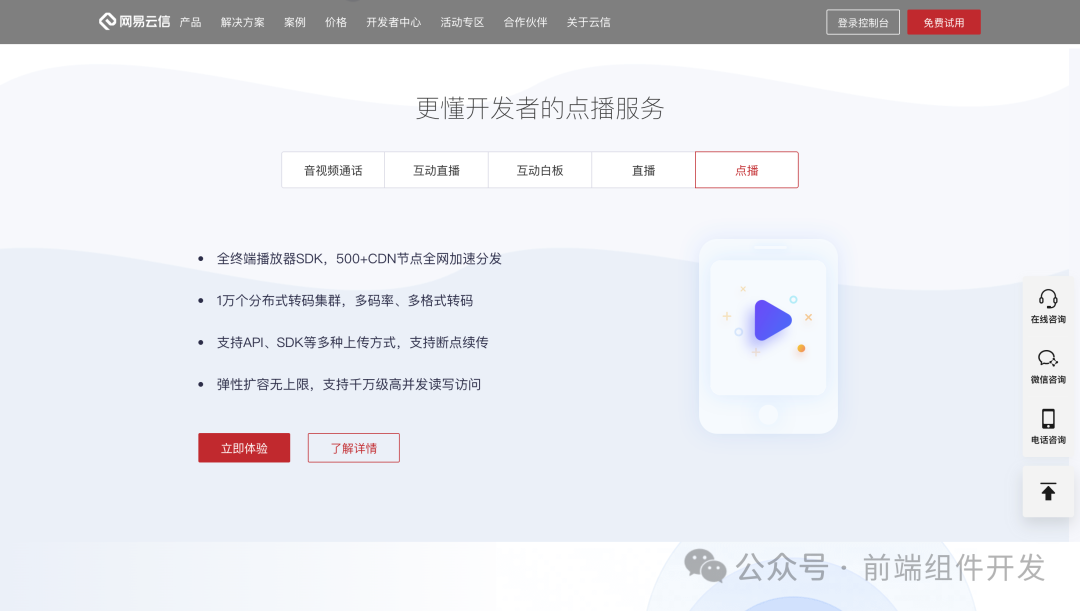Open the 直播 tab

coord(643,170)
